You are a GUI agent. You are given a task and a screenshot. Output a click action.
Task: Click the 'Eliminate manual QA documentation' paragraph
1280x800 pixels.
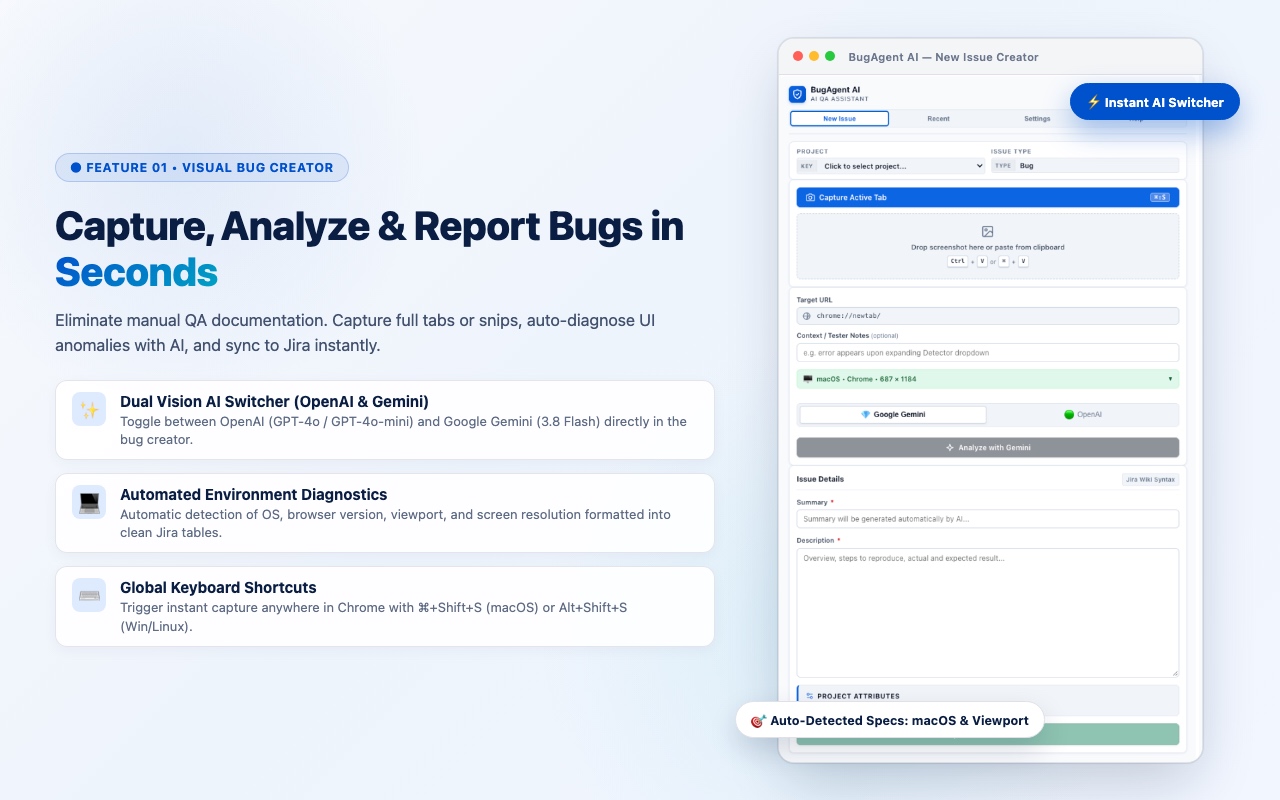click(355, 333)
